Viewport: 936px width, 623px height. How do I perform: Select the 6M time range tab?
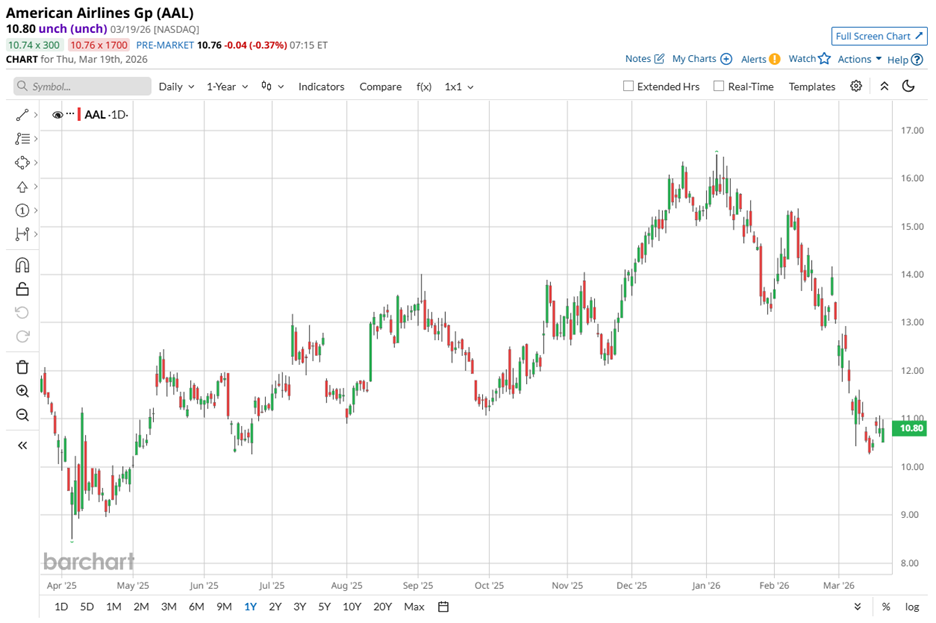[x=196, y=607]
